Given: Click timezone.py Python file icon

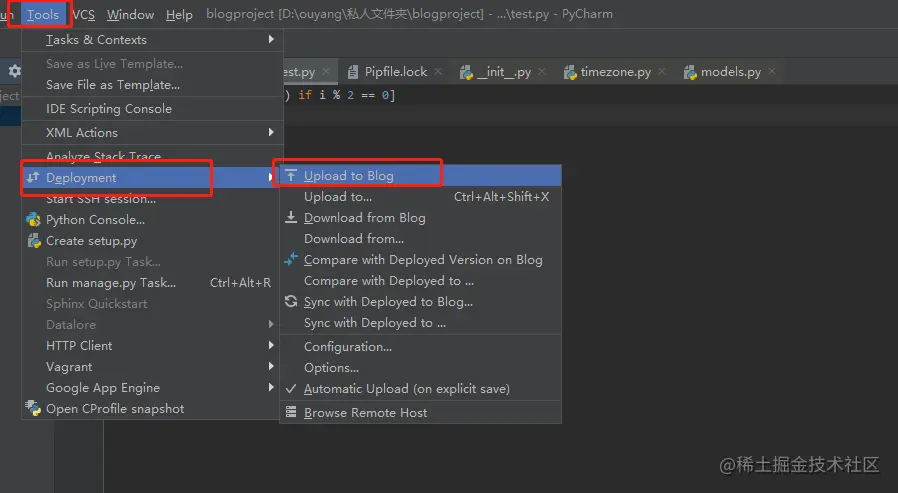Looking at the screenshot, I should [x=570, y=72].
